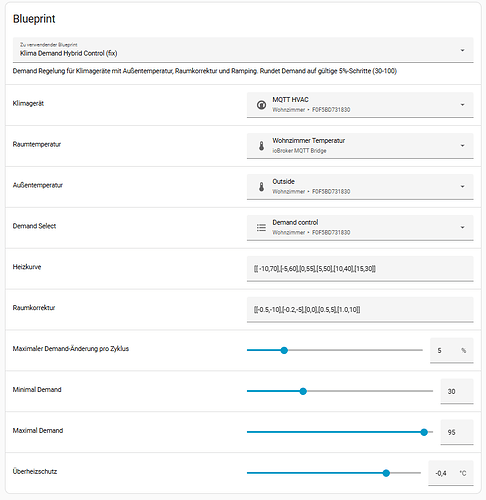Image resolution: width=486 pixels, height=500 pixels.
Task: Focus the demand change percent field showing 5
Action: tap(452, 350)
